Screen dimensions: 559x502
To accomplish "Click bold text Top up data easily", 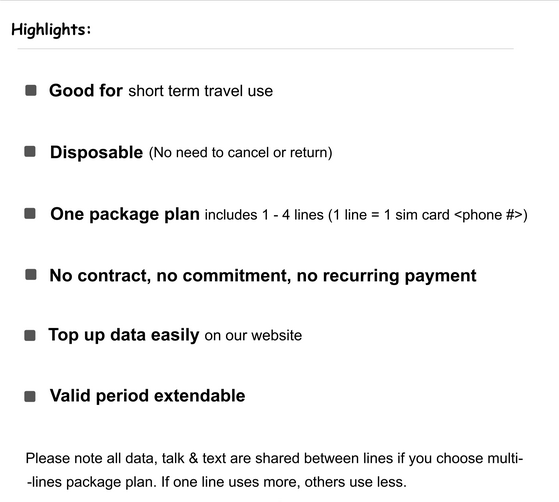I will pos(124,335).
